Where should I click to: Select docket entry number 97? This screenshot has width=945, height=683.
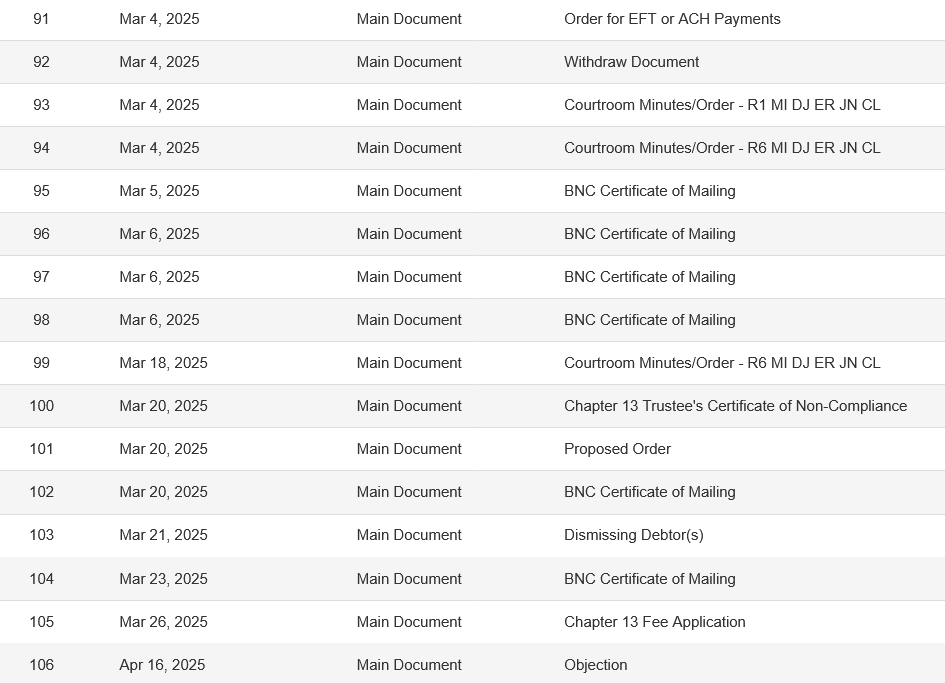42,277
